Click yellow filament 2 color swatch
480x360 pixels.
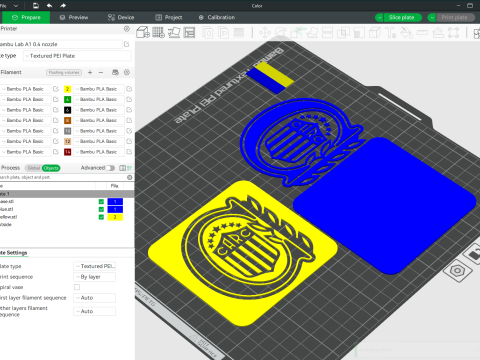click(x=67, y=89)
